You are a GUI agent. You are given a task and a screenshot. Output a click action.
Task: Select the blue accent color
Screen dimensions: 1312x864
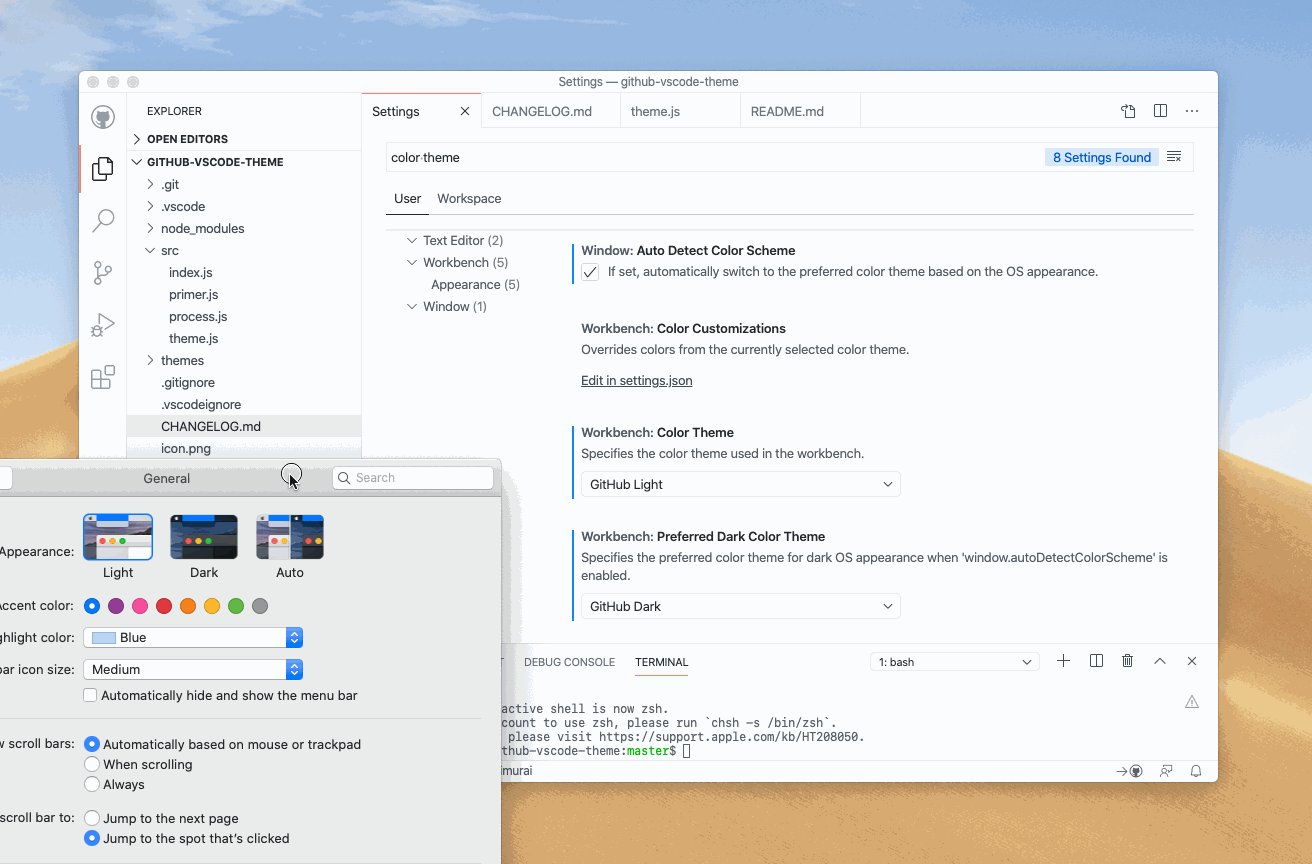click(92, 606)
